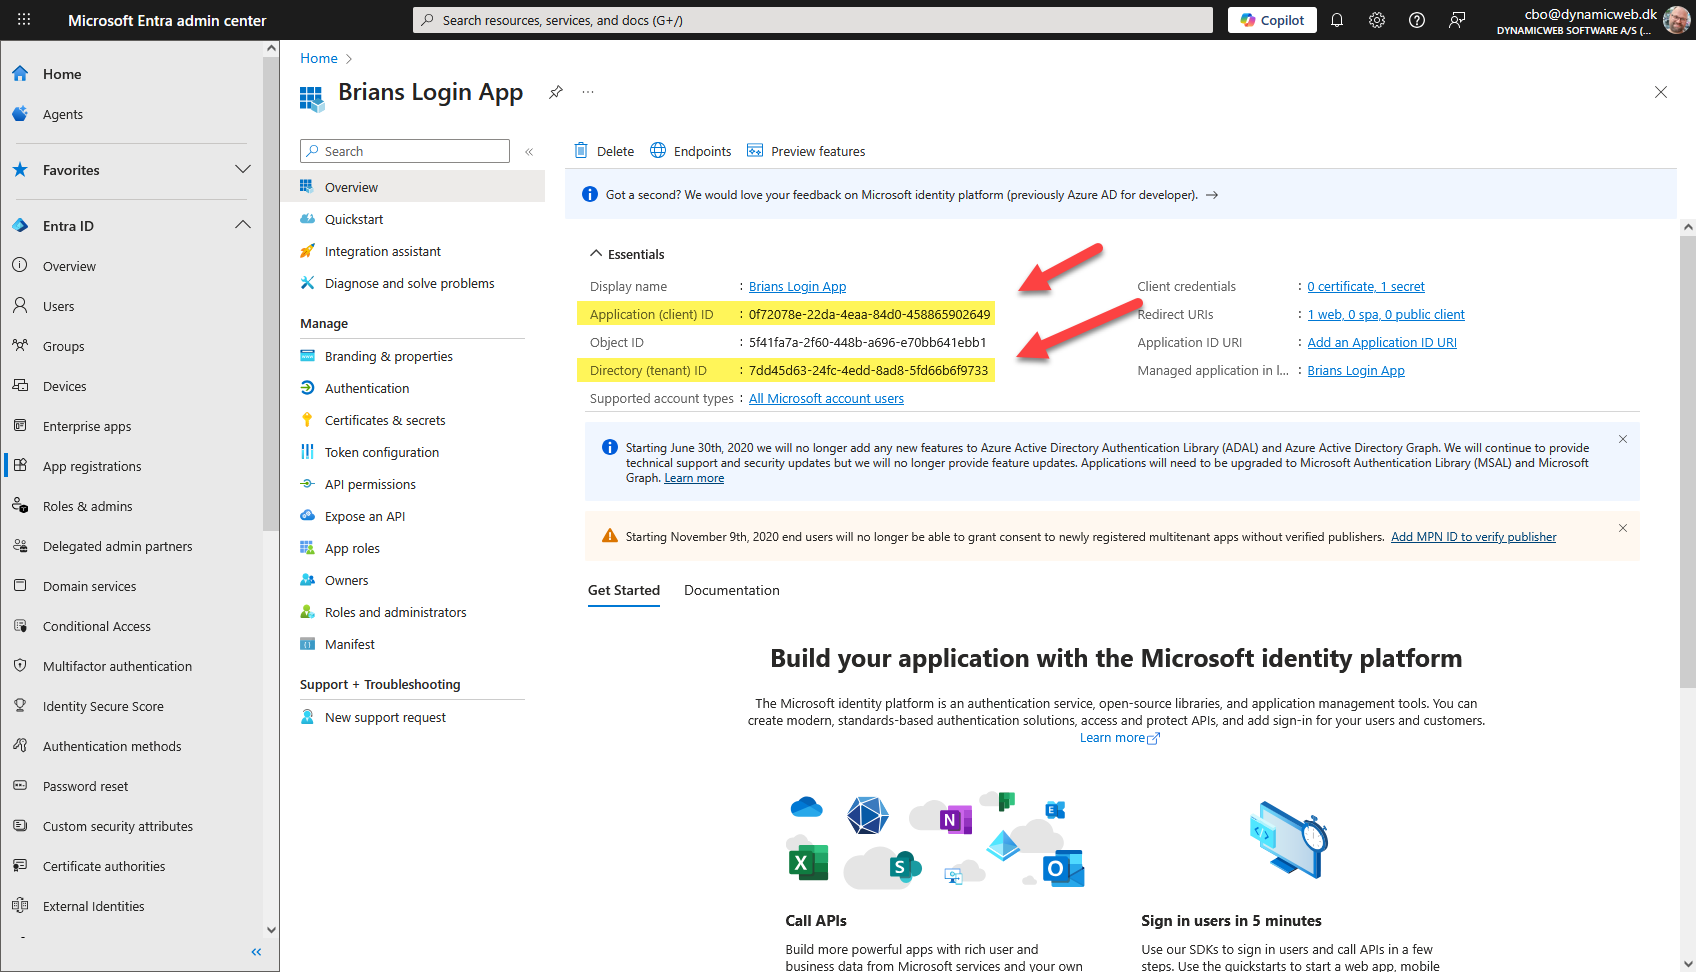The image size is (1696, 972).
Task: Select API permissions in Manage menu
Action: point(370,484)
